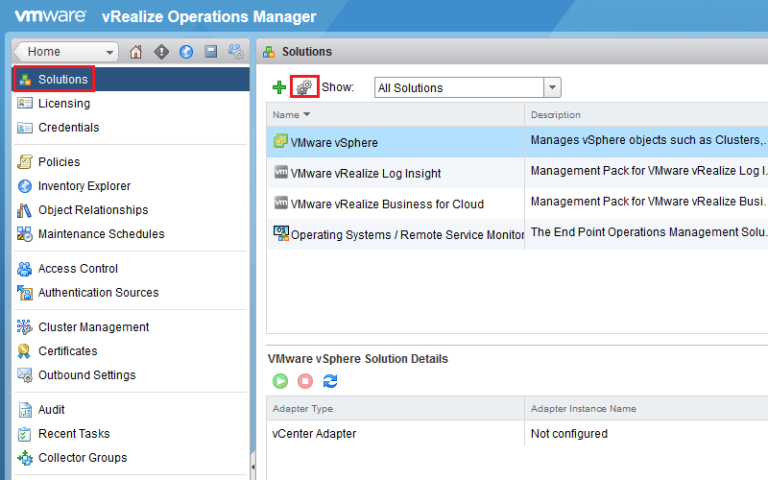The width and height of the screenshot is (768, 480).
Task: Open Policies from the sidebar
Action: 59,162
